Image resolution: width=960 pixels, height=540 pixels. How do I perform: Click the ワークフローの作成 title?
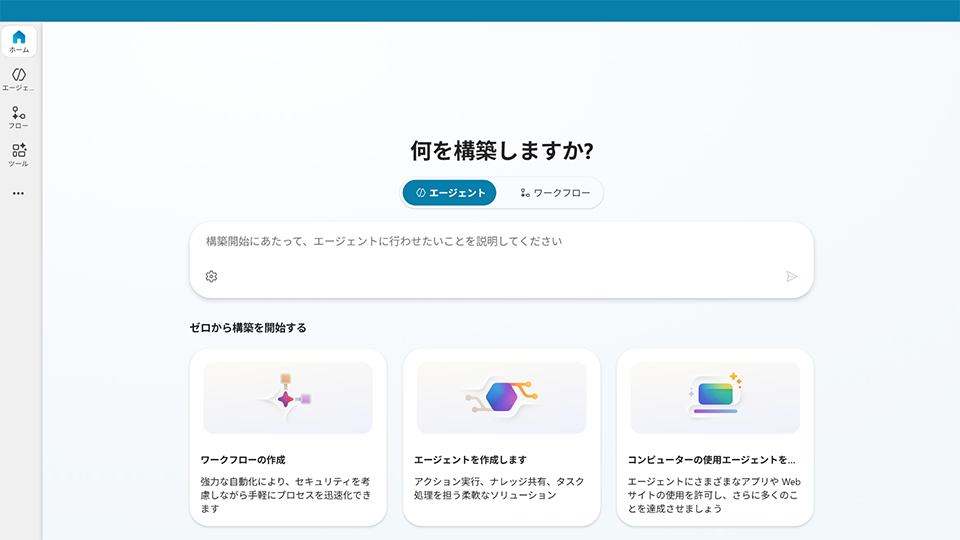click(243, 460)
